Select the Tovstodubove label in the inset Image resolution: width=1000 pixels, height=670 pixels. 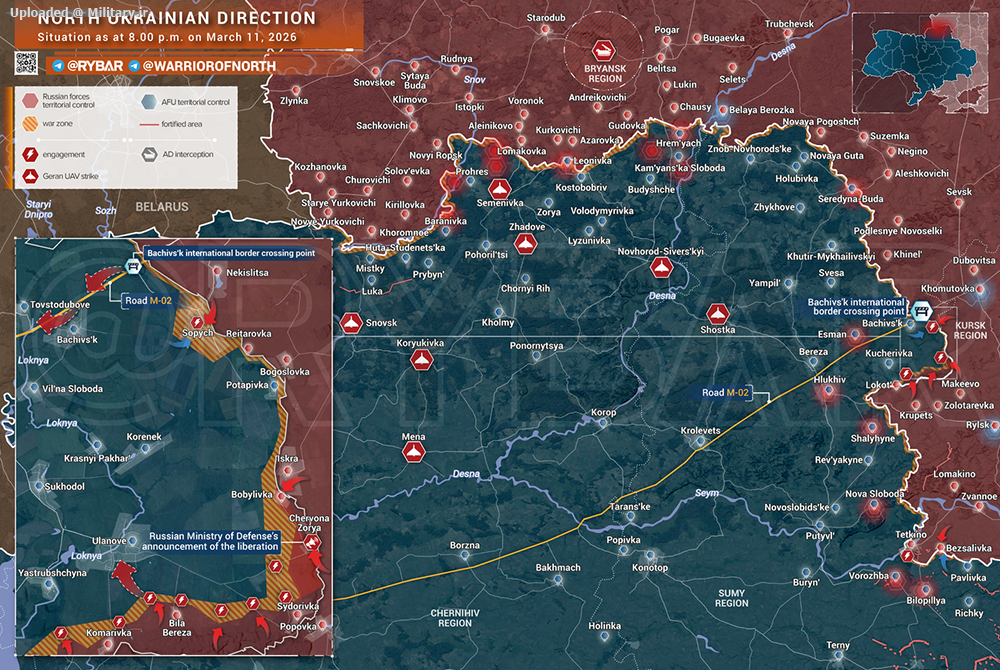click(x=60, y=305)
